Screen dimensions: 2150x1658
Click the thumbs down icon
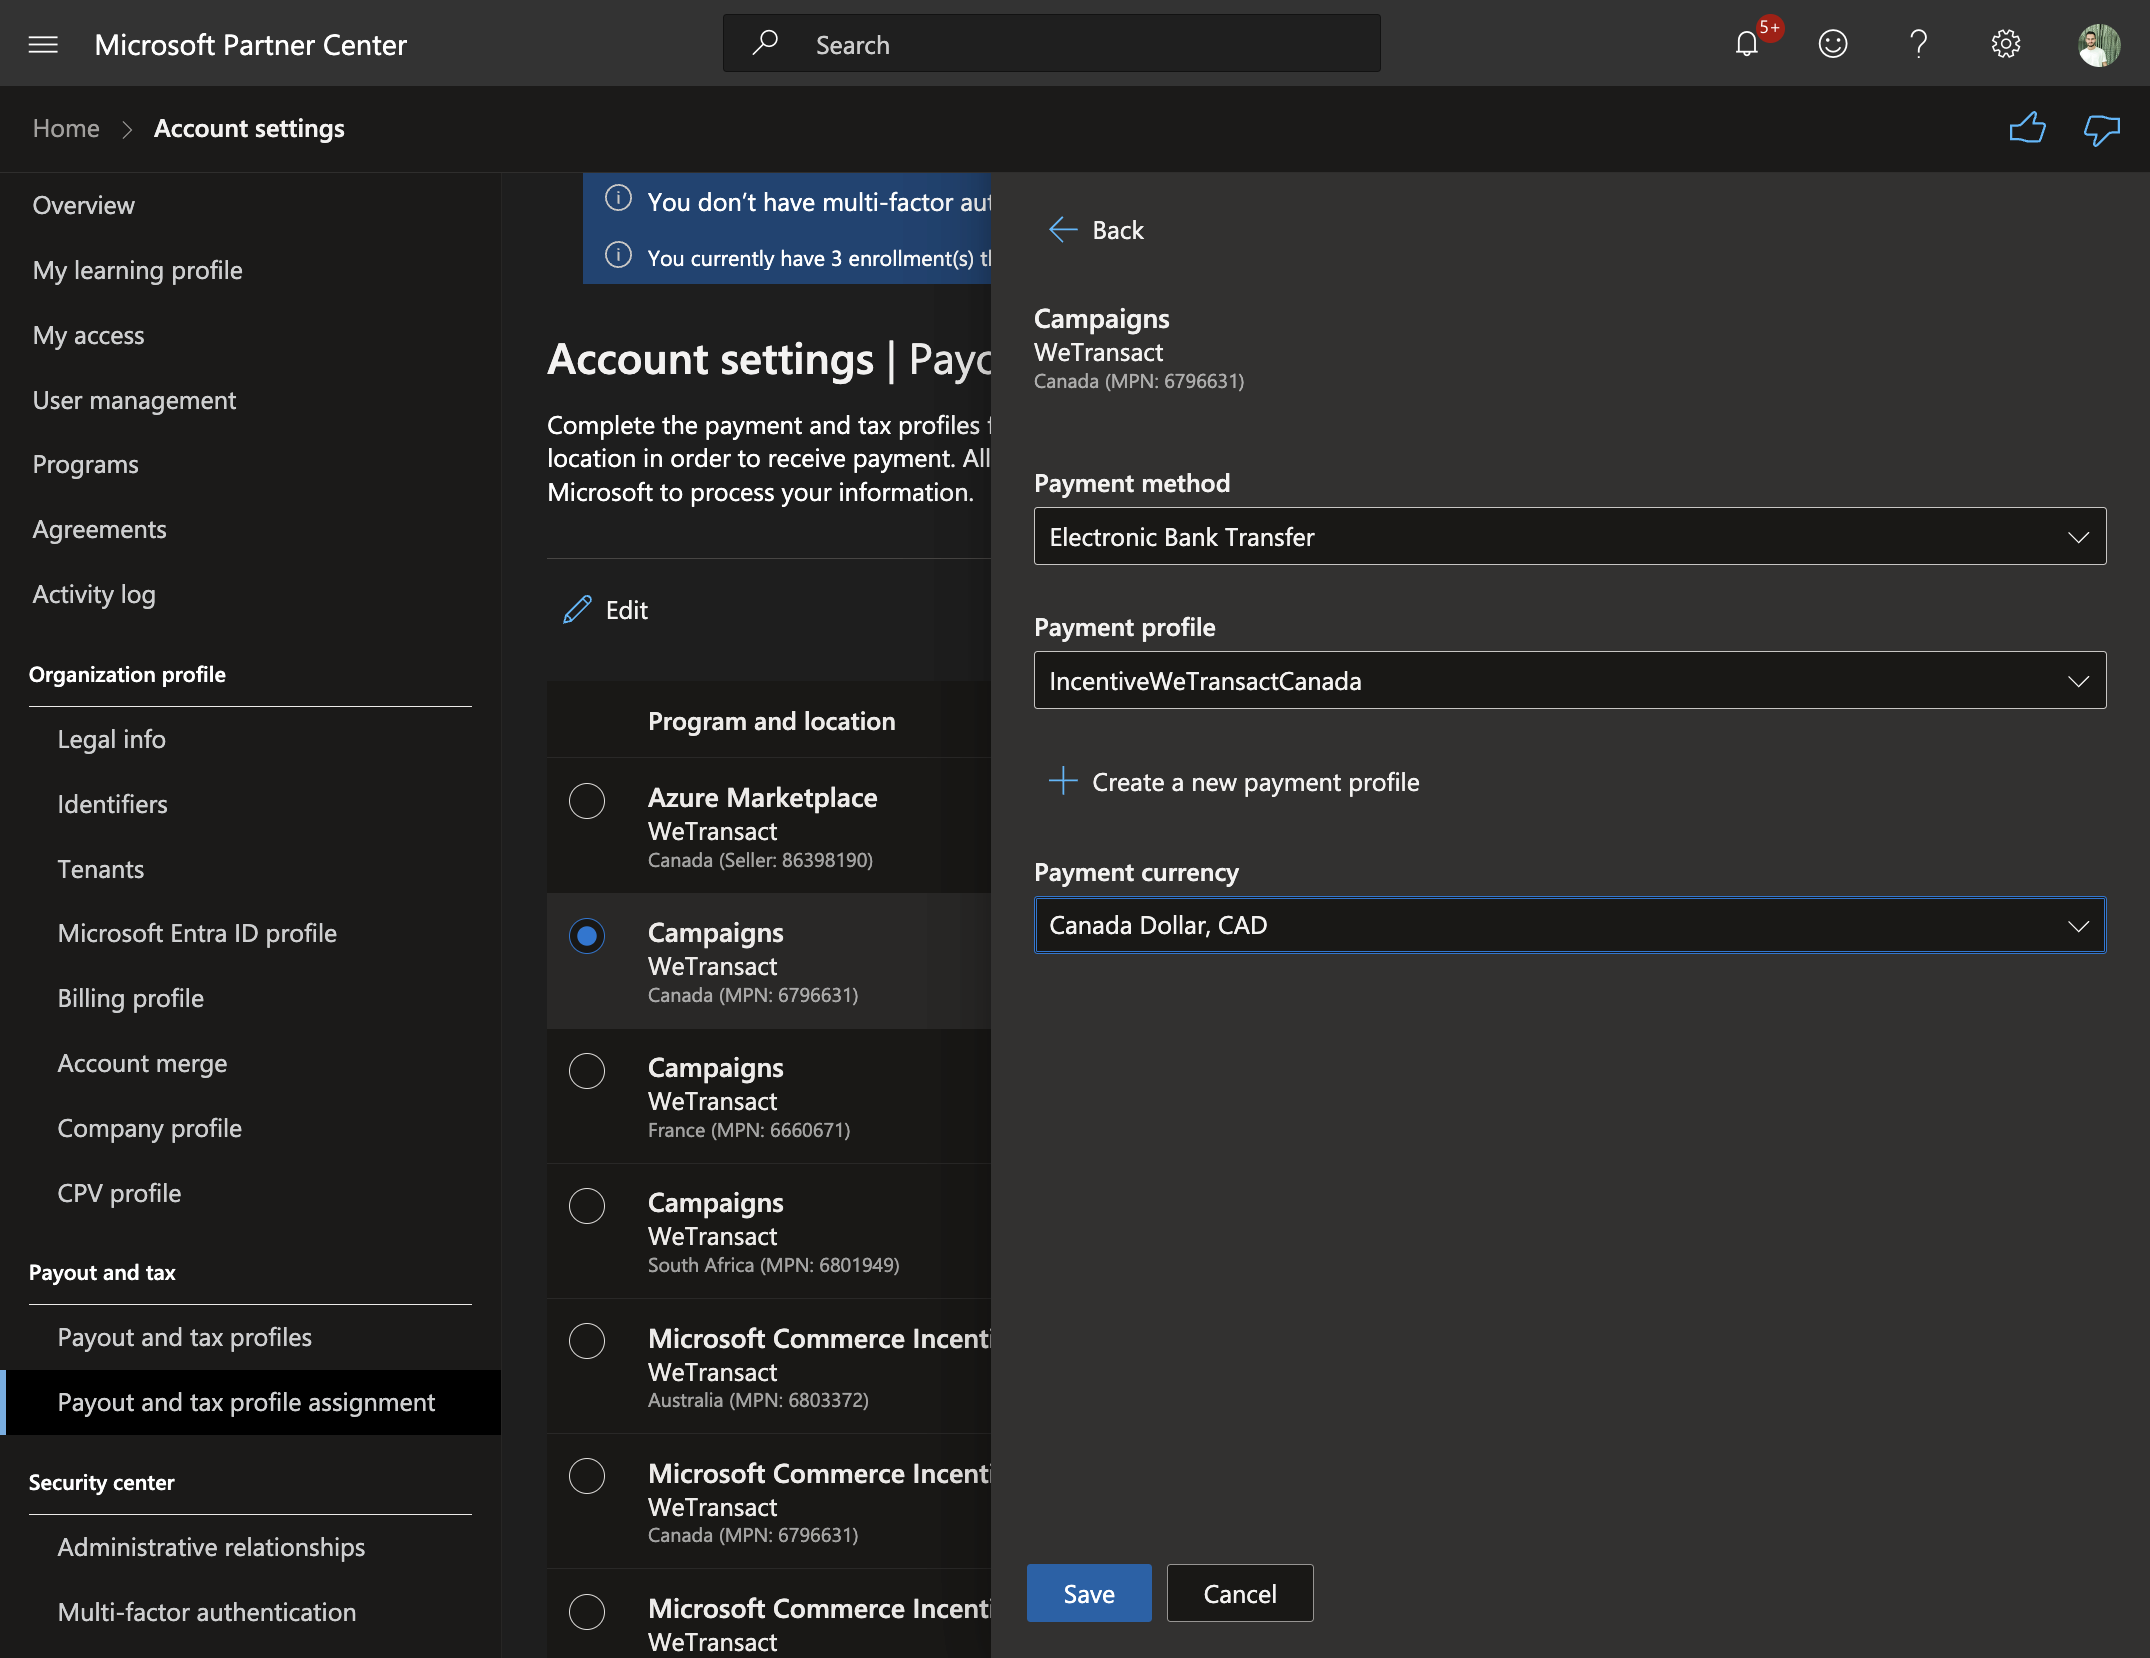click(2101, 129)
